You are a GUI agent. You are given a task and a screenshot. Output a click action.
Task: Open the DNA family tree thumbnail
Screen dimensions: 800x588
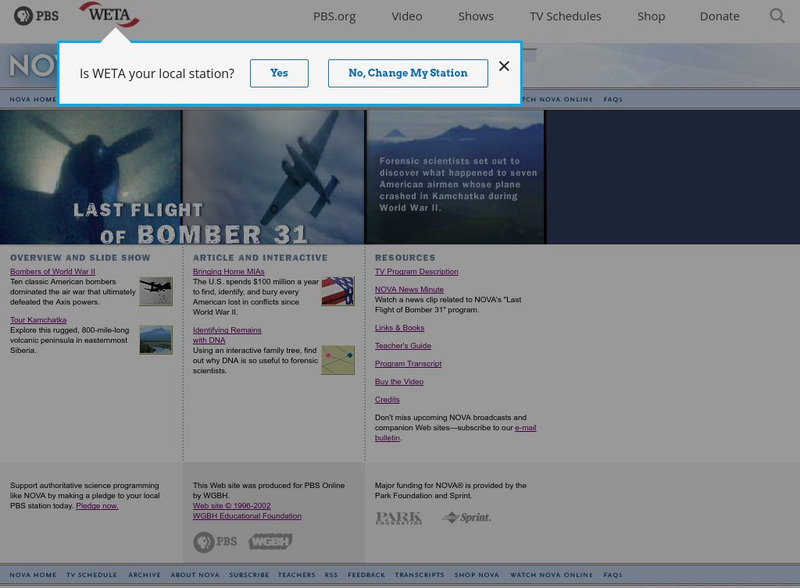[x=337, y=360]
